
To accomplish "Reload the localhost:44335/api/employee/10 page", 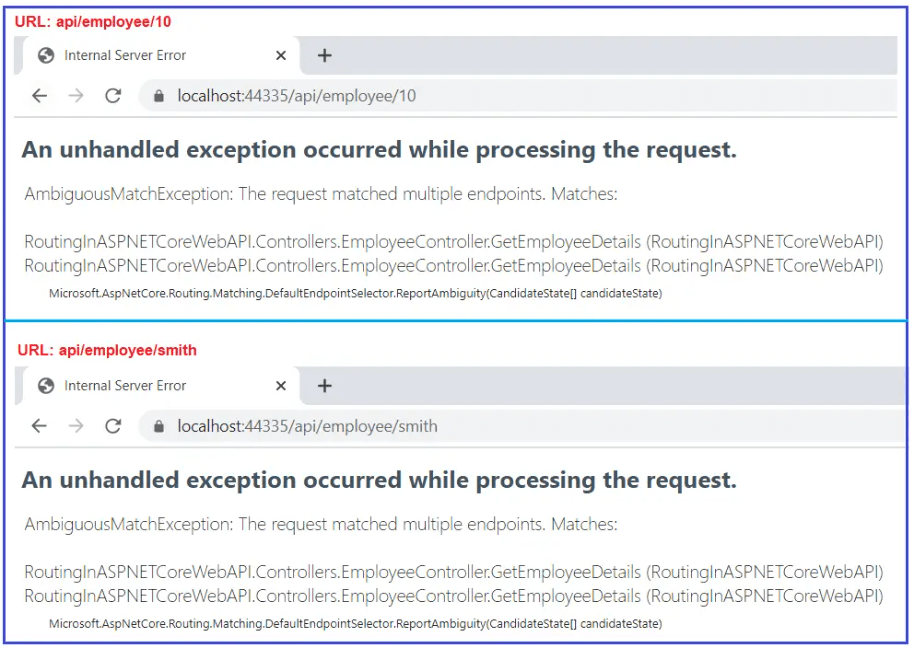I will [x=113, y=96].
